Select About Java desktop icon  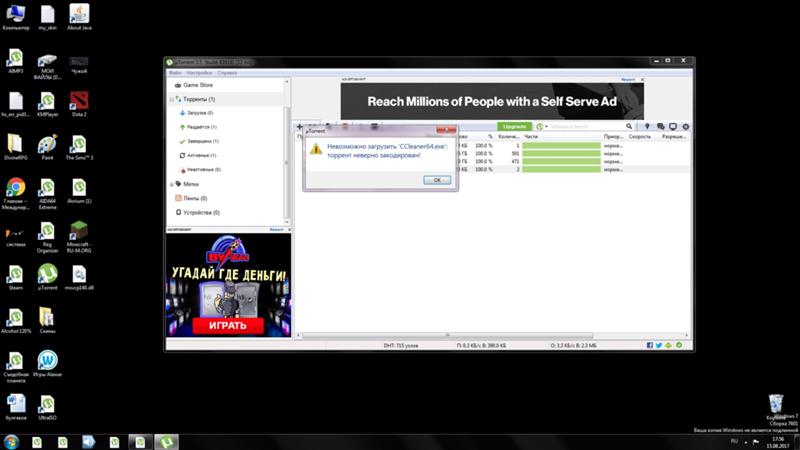[x=79, y=17]
